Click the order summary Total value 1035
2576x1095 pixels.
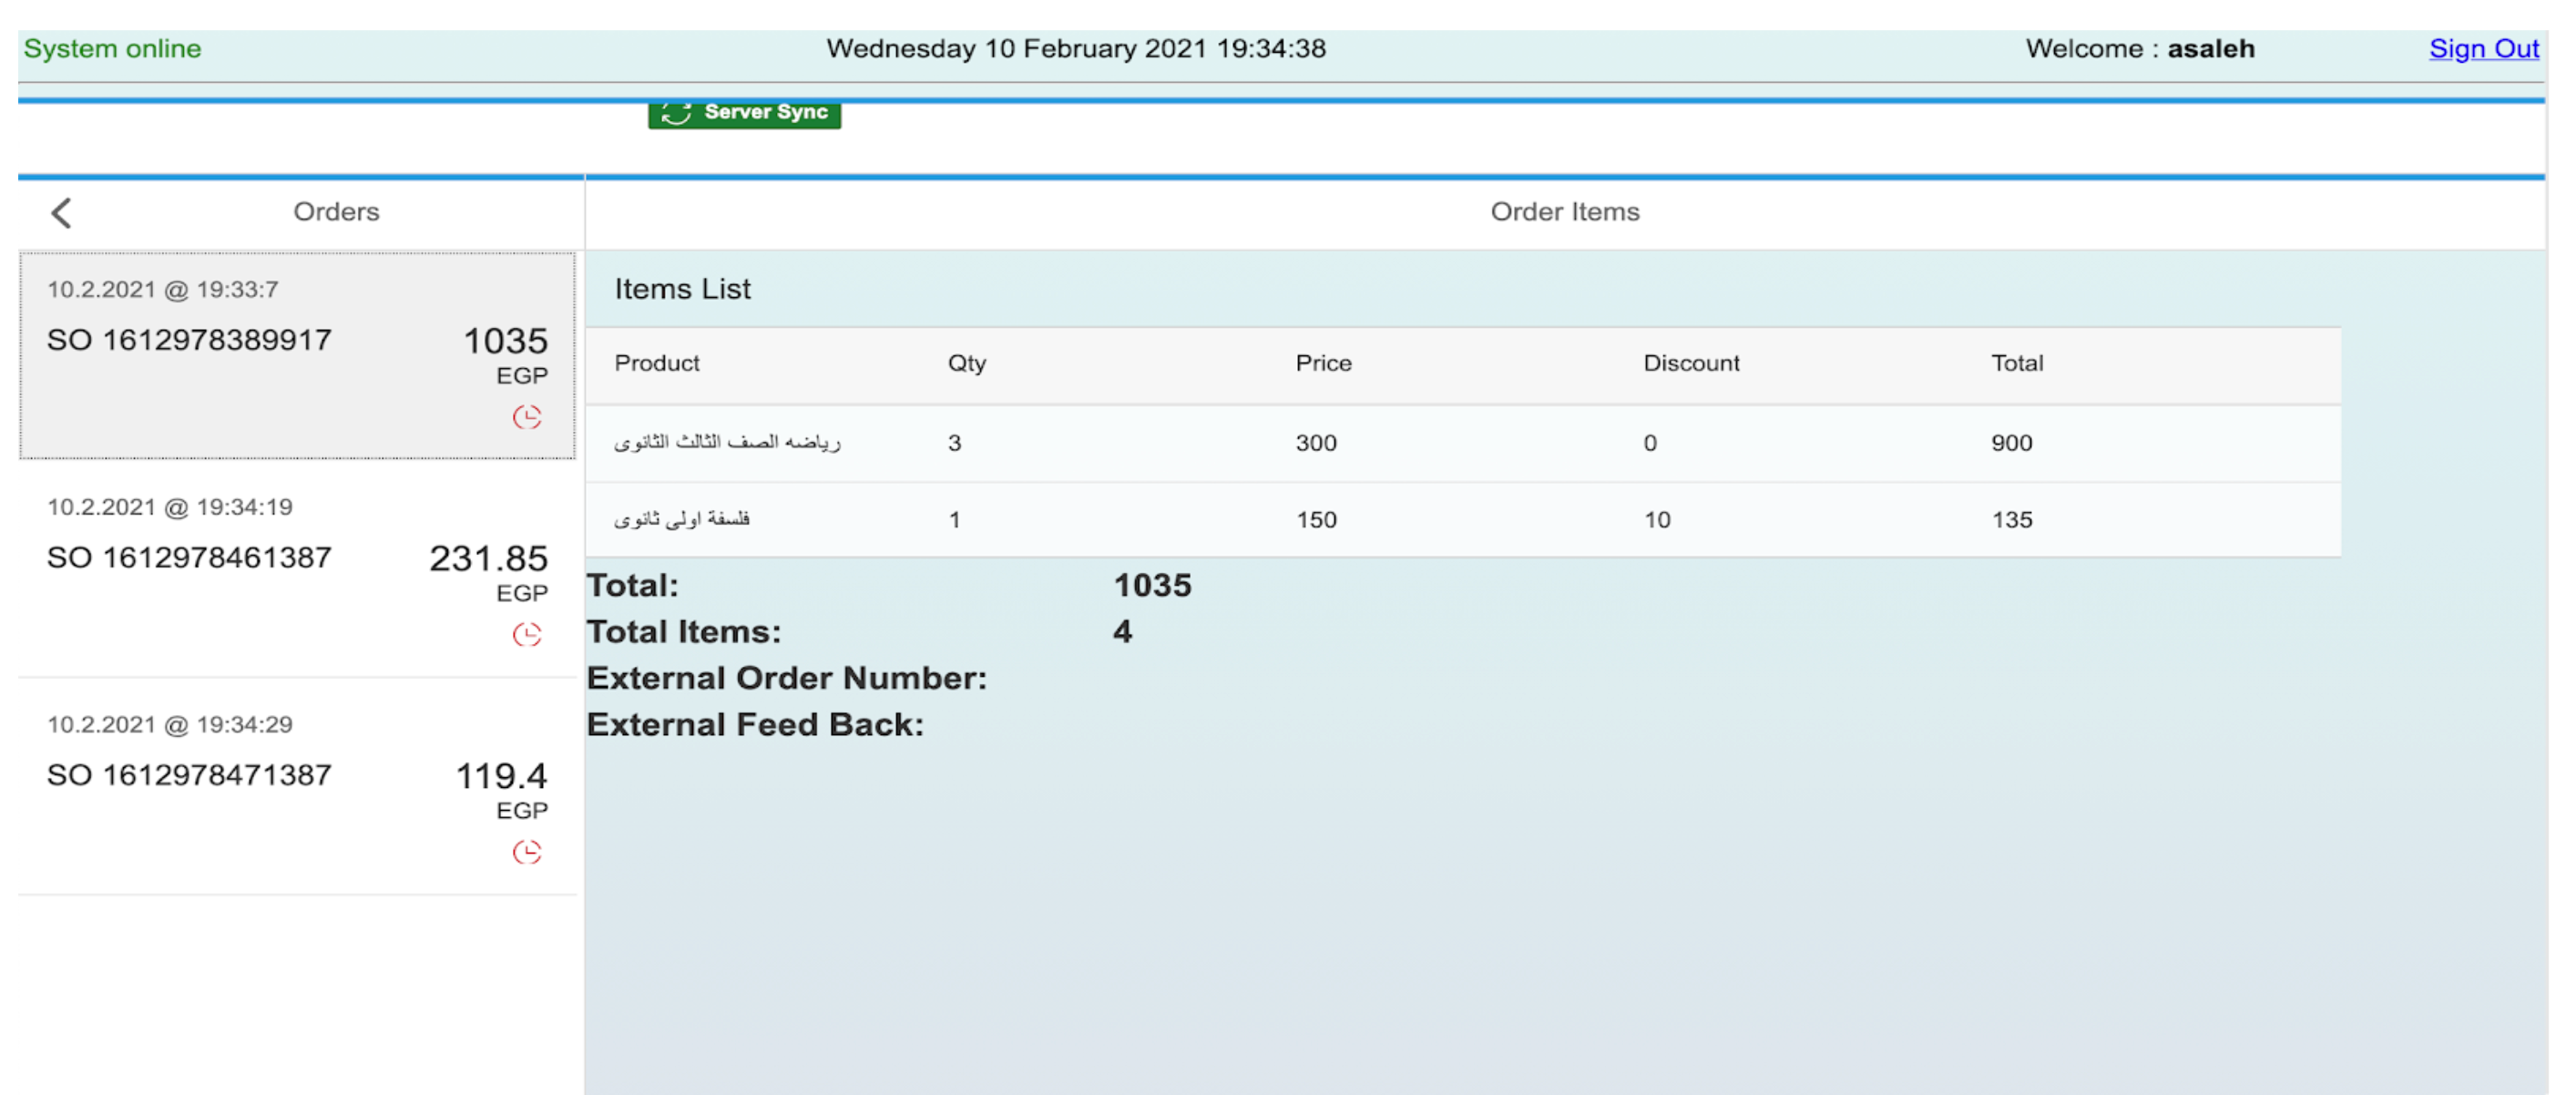[1152, 586]
